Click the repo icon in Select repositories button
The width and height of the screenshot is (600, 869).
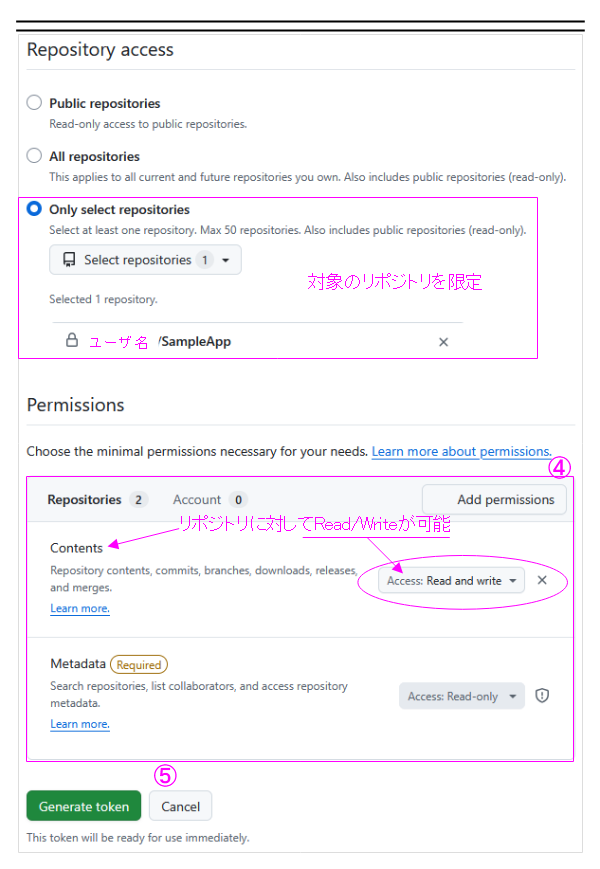(69, 260)
